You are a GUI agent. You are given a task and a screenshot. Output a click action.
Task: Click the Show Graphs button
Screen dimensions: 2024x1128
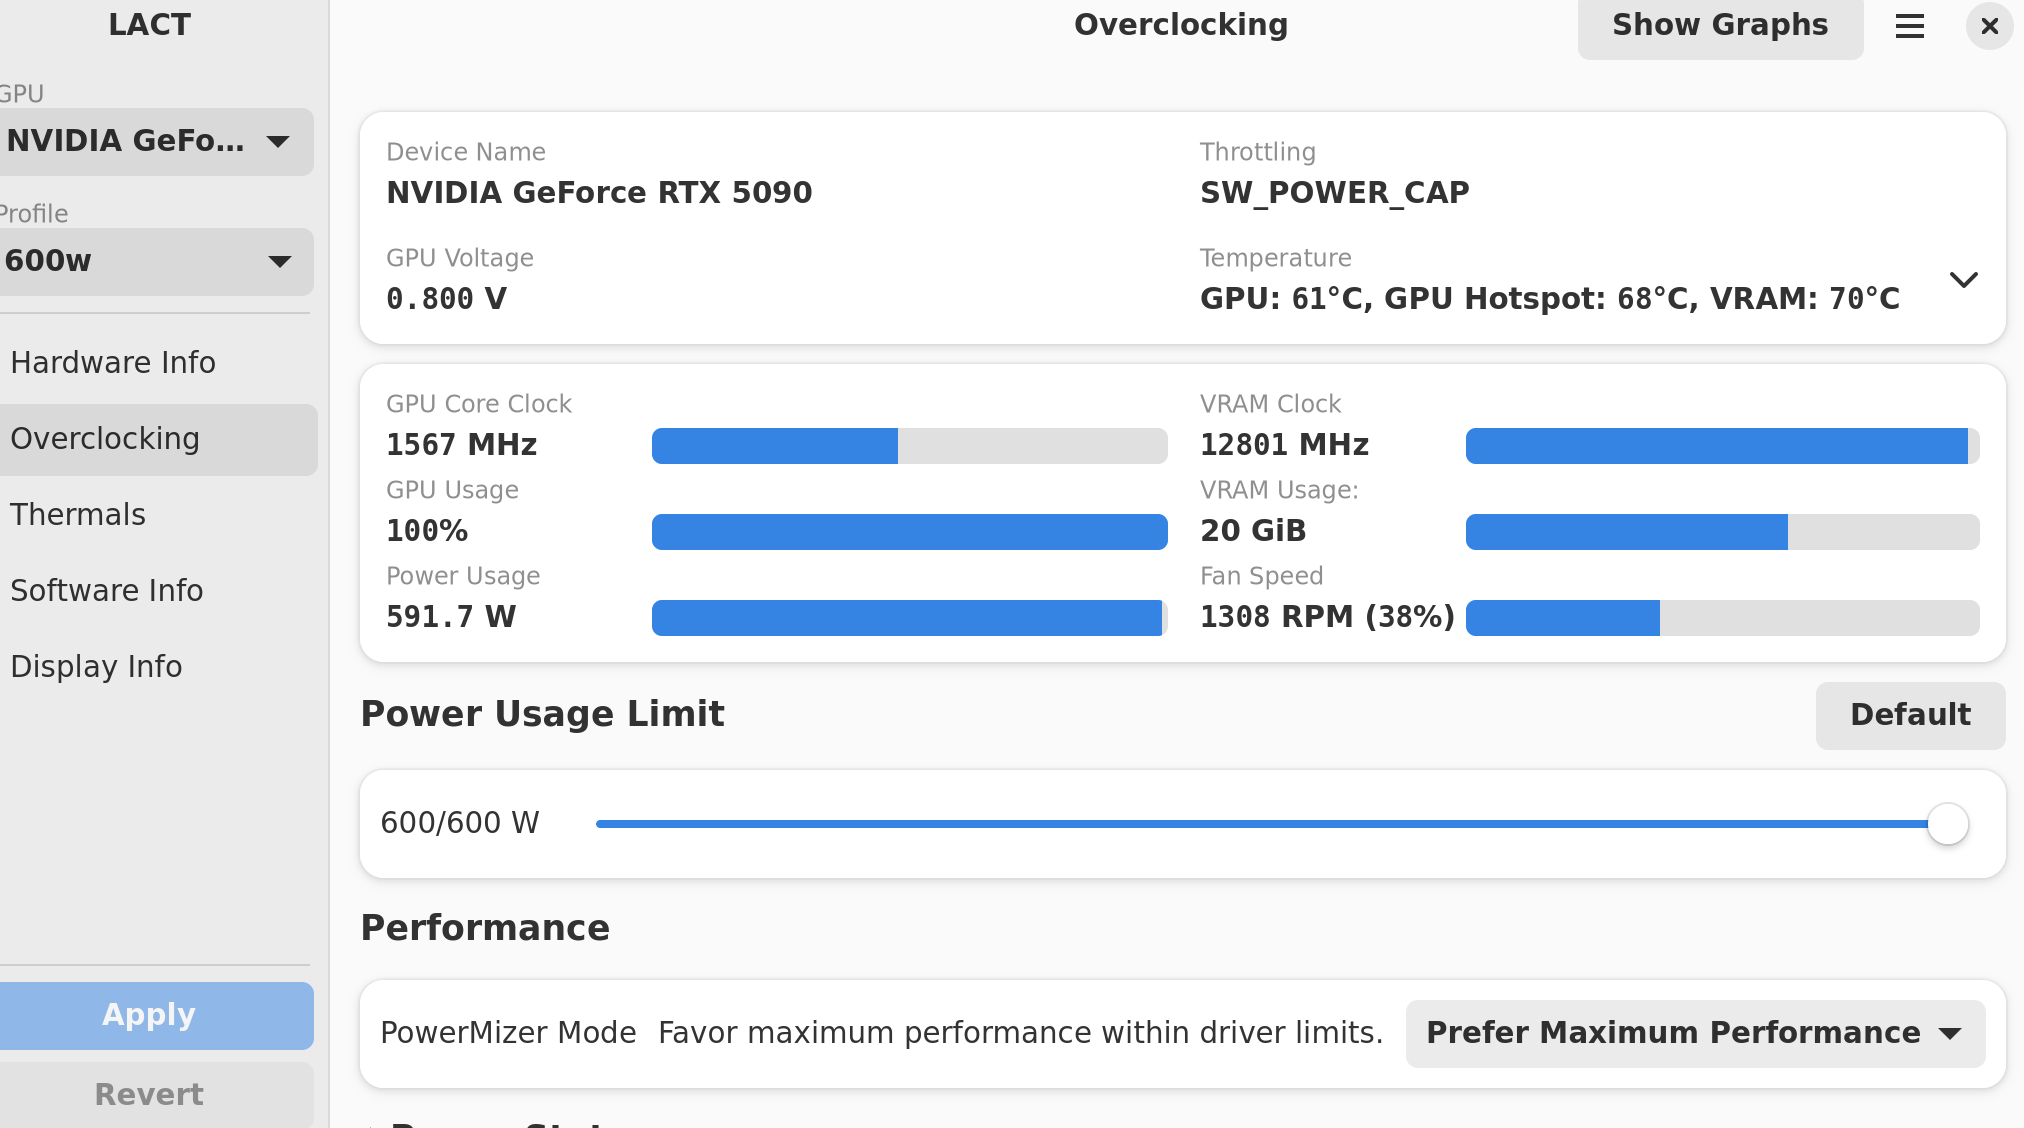pyautogui.click(x=1720, y=26)
